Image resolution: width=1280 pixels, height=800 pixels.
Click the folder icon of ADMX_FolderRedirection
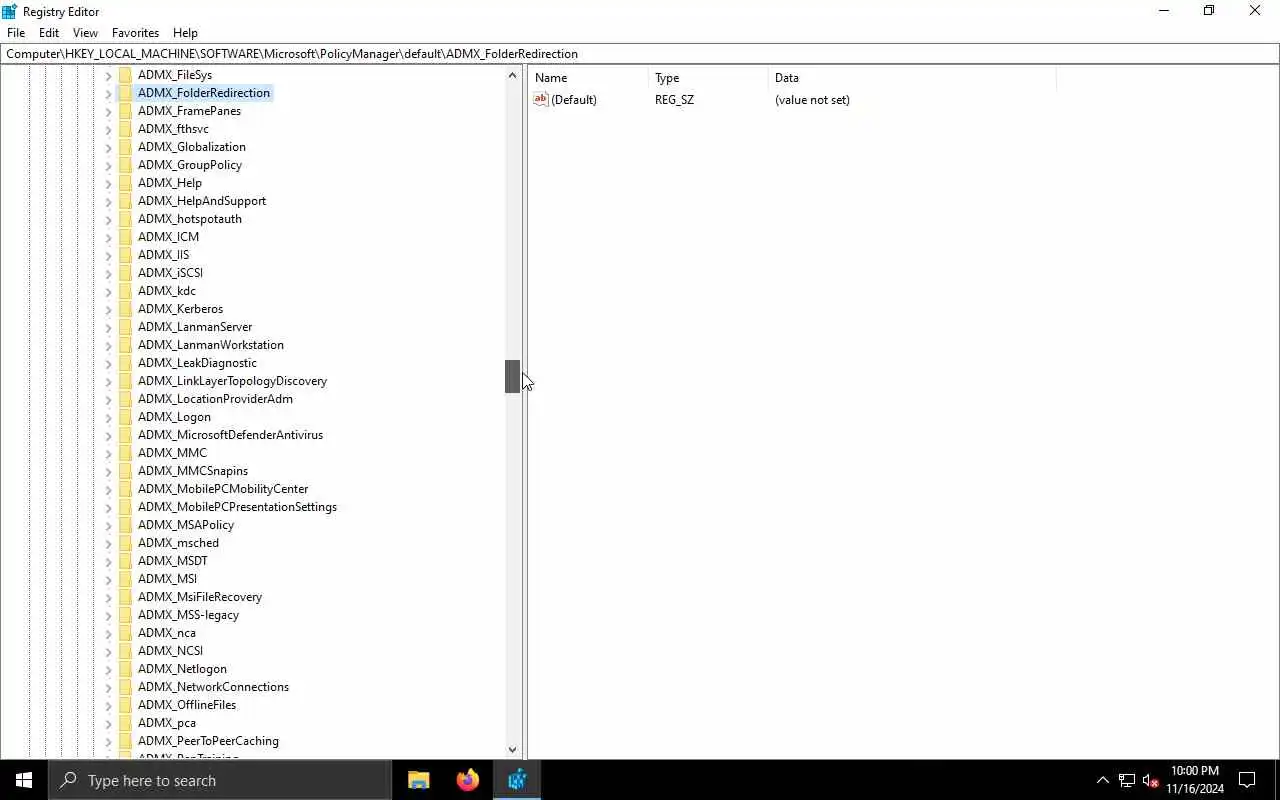125,93
